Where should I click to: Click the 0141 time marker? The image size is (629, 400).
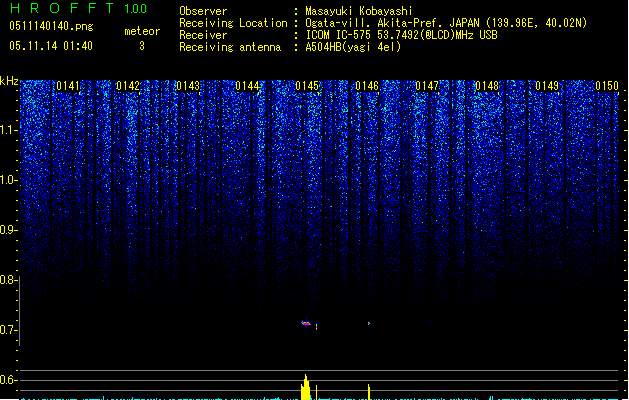[x=68, y=86]
